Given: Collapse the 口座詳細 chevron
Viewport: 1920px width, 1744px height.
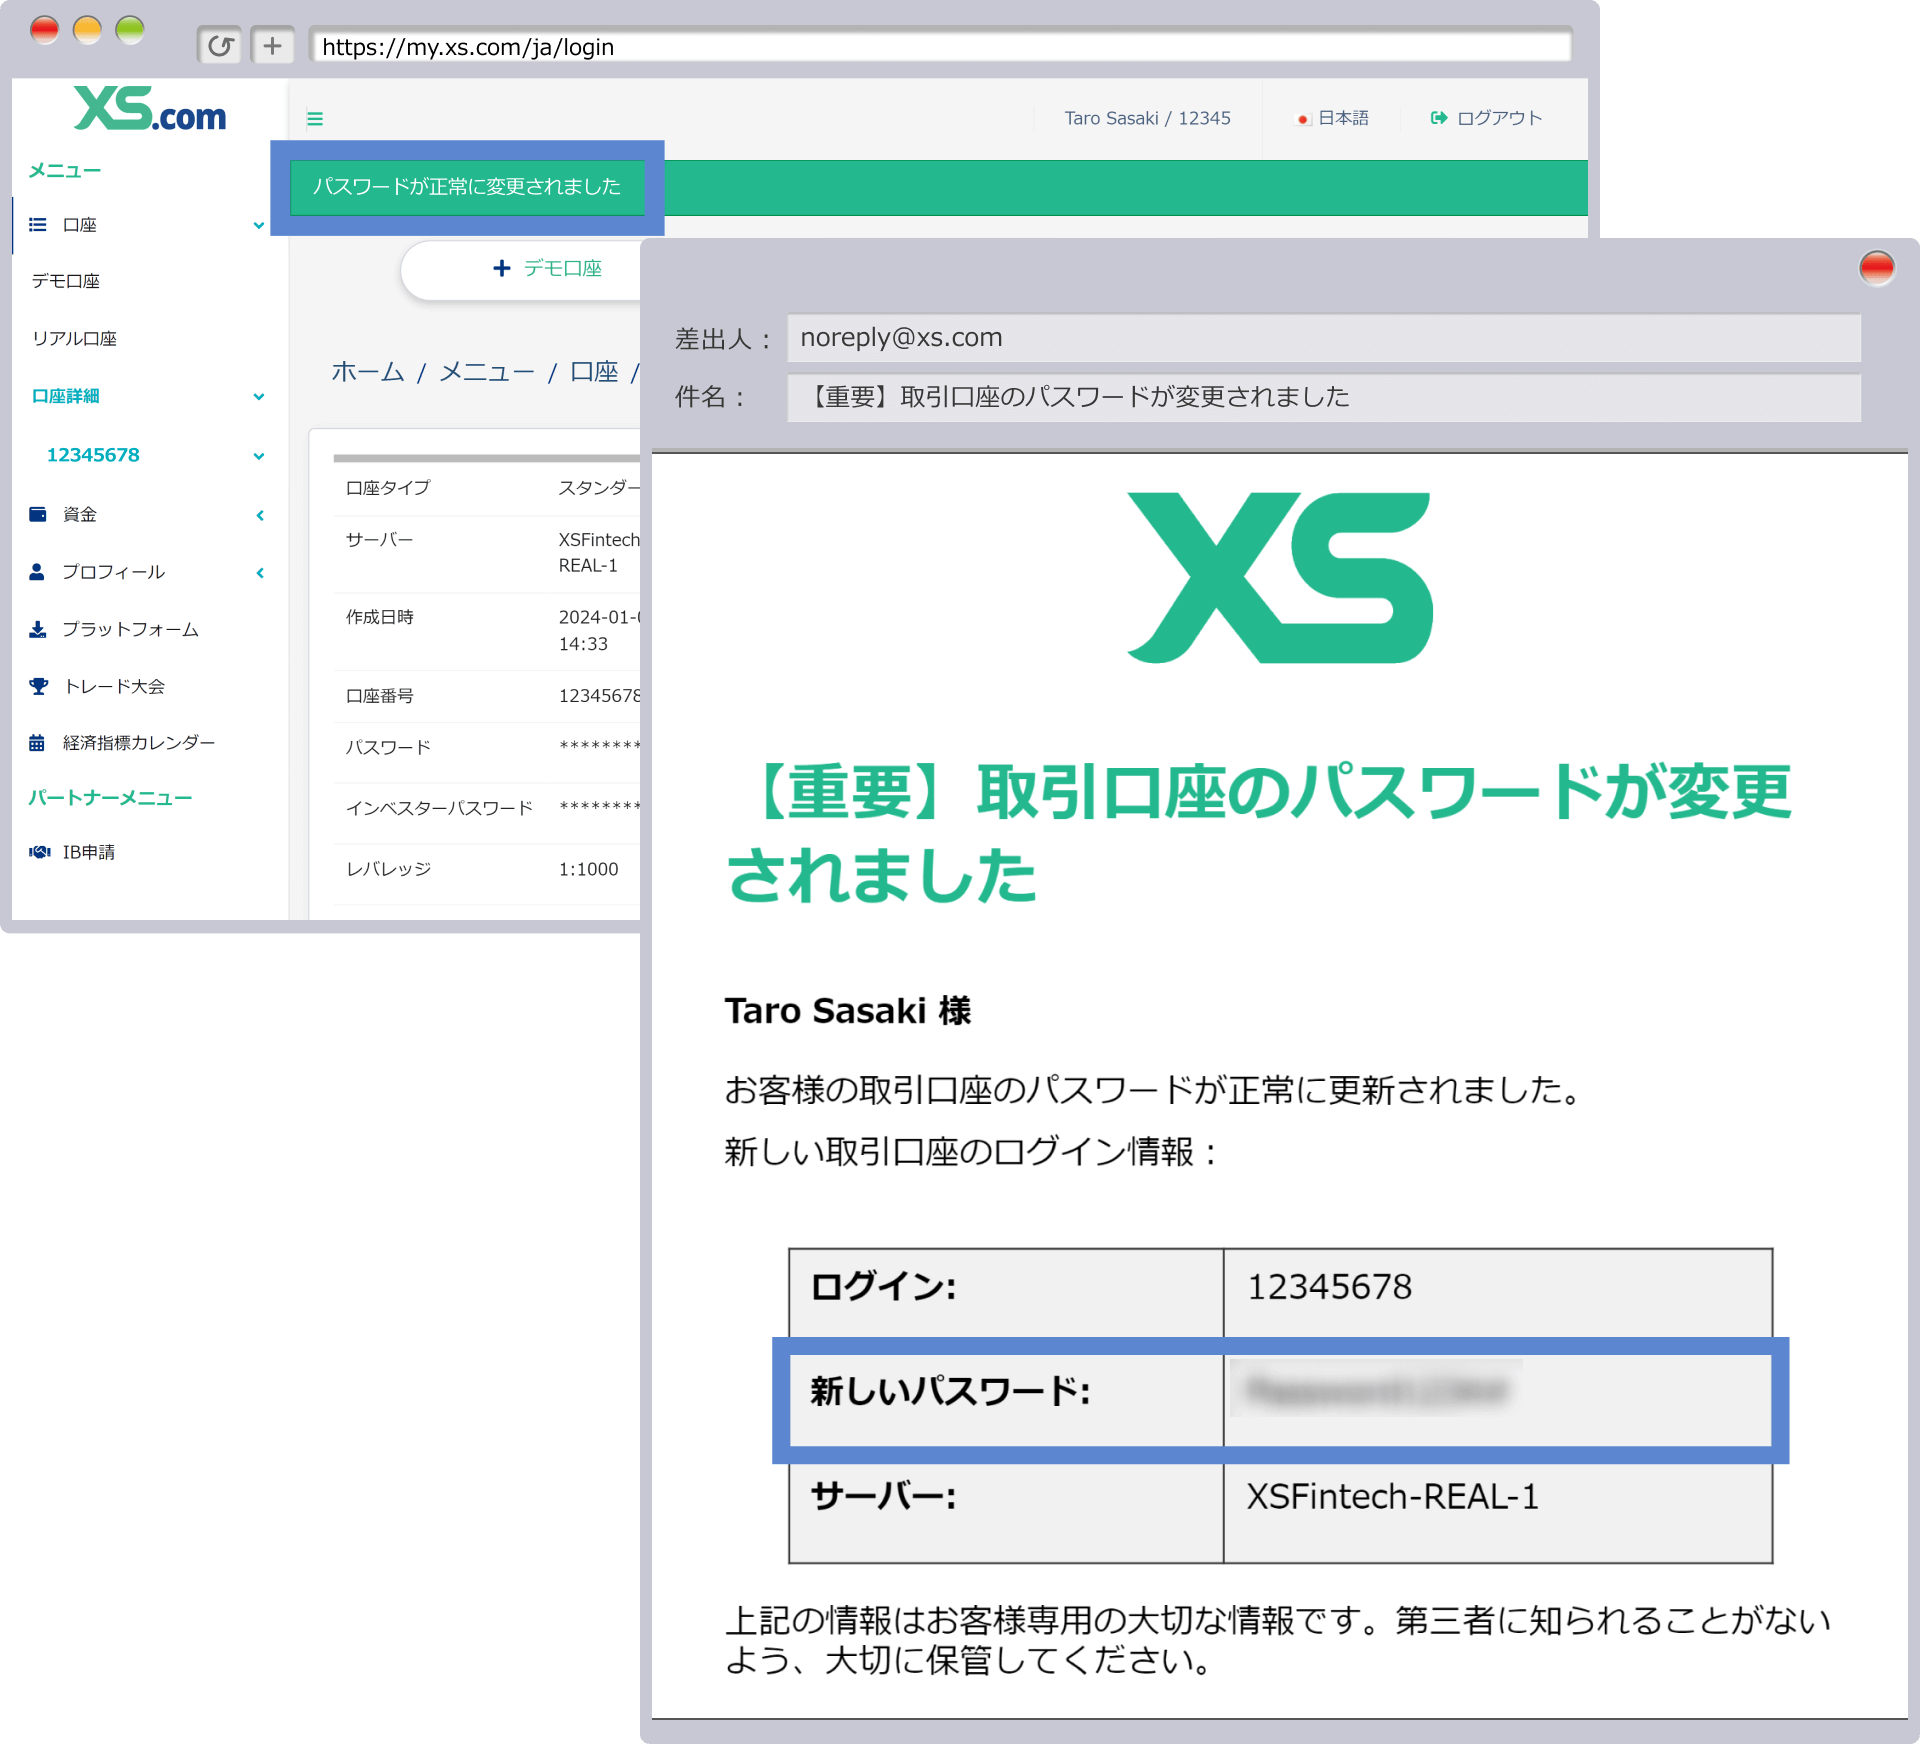Looking at the screenshot, I should (x=259, y=397).
